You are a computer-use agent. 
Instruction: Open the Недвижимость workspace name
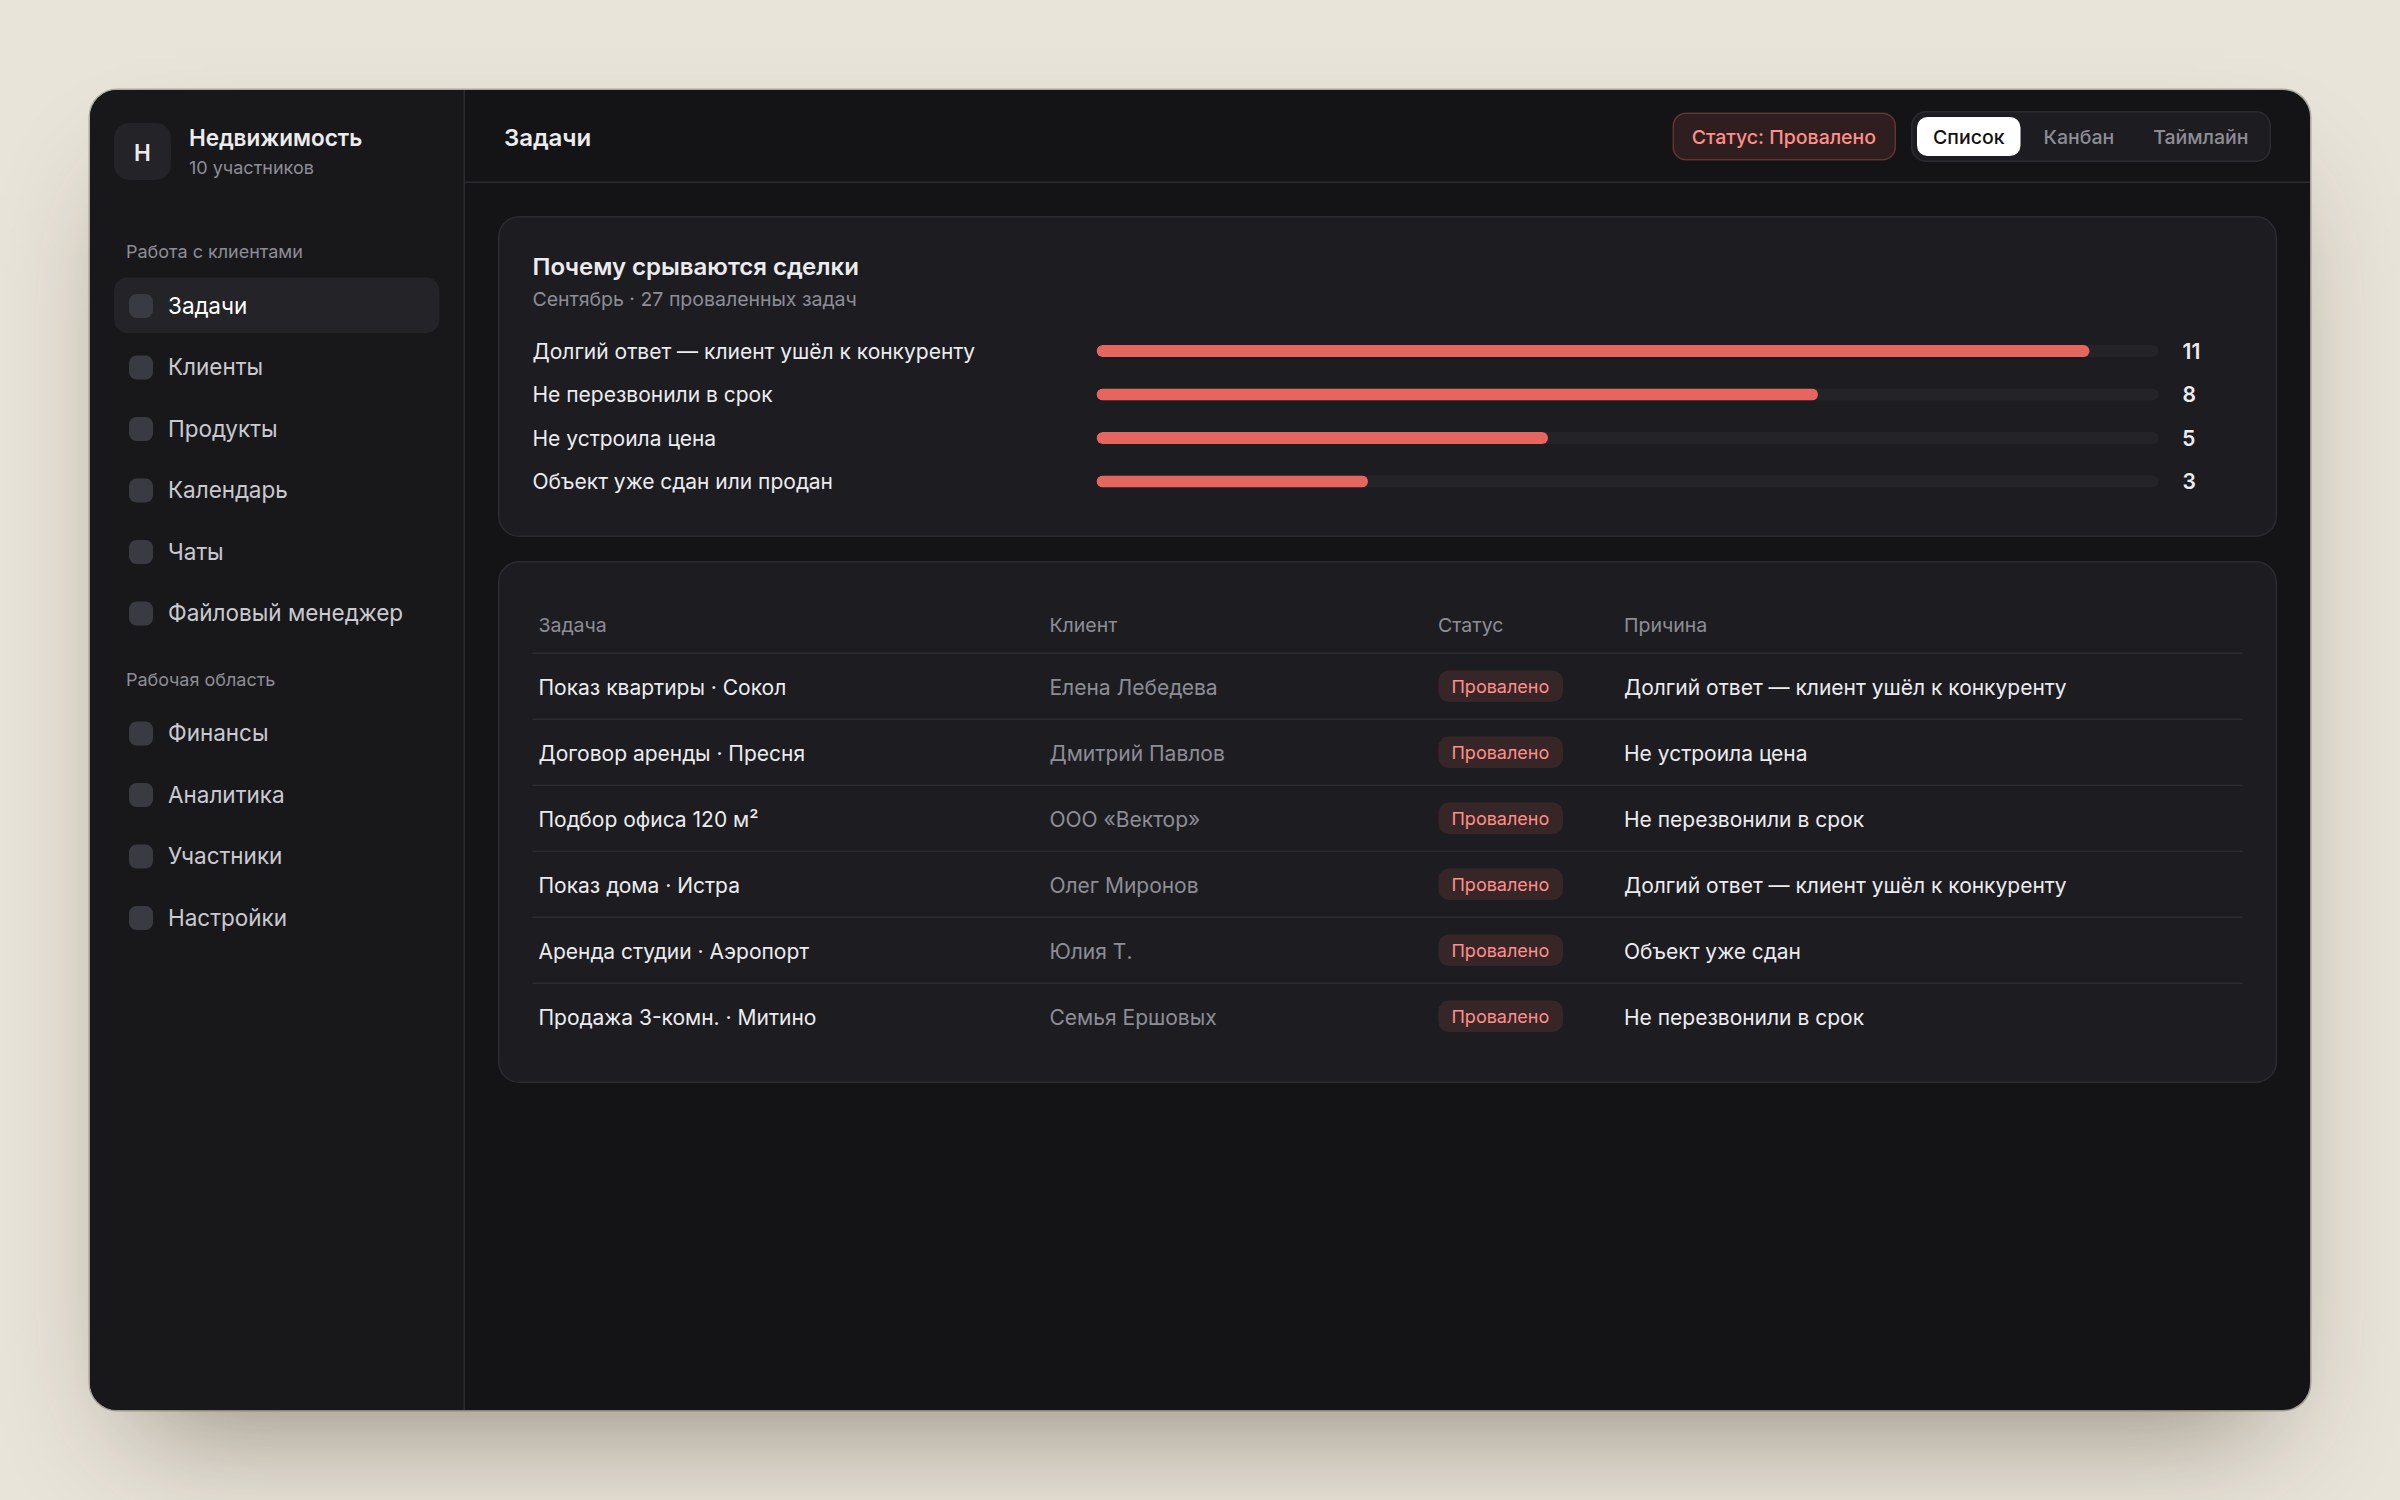[x=275, y=138]
